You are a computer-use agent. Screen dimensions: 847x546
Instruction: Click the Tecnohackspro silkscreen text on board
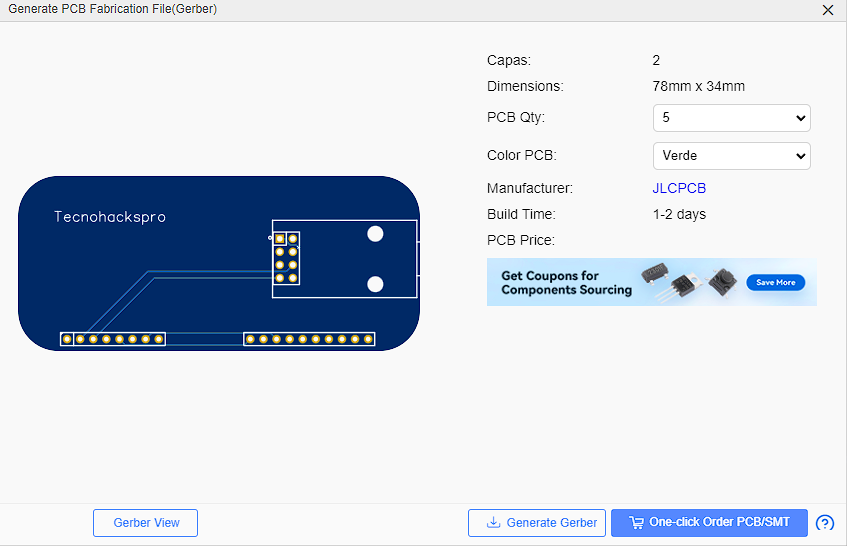point(110,217)
